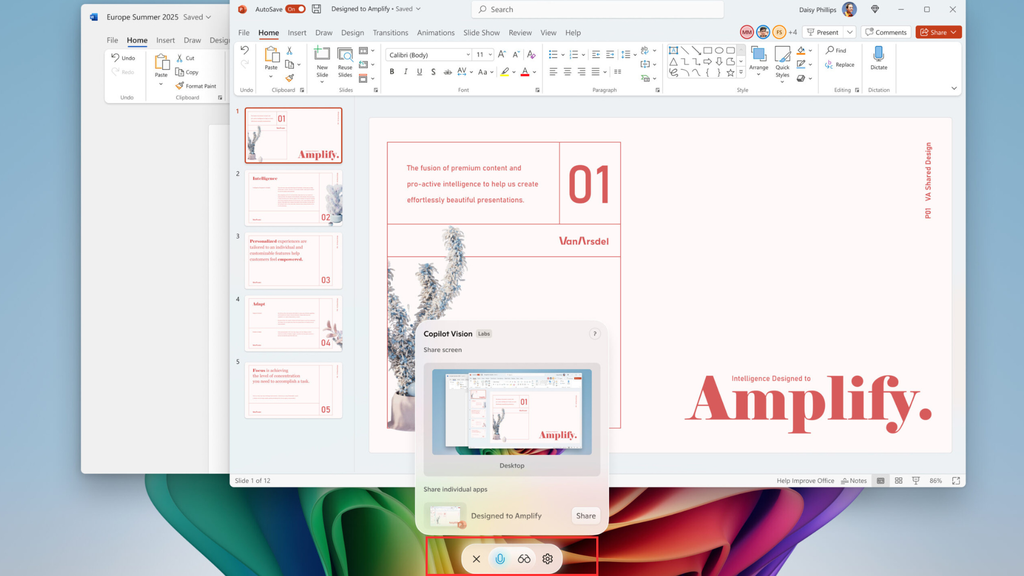Screen dimensions: 1024x576
Task: Toggle Notes pane in status bar
Action: pos(853,481)
